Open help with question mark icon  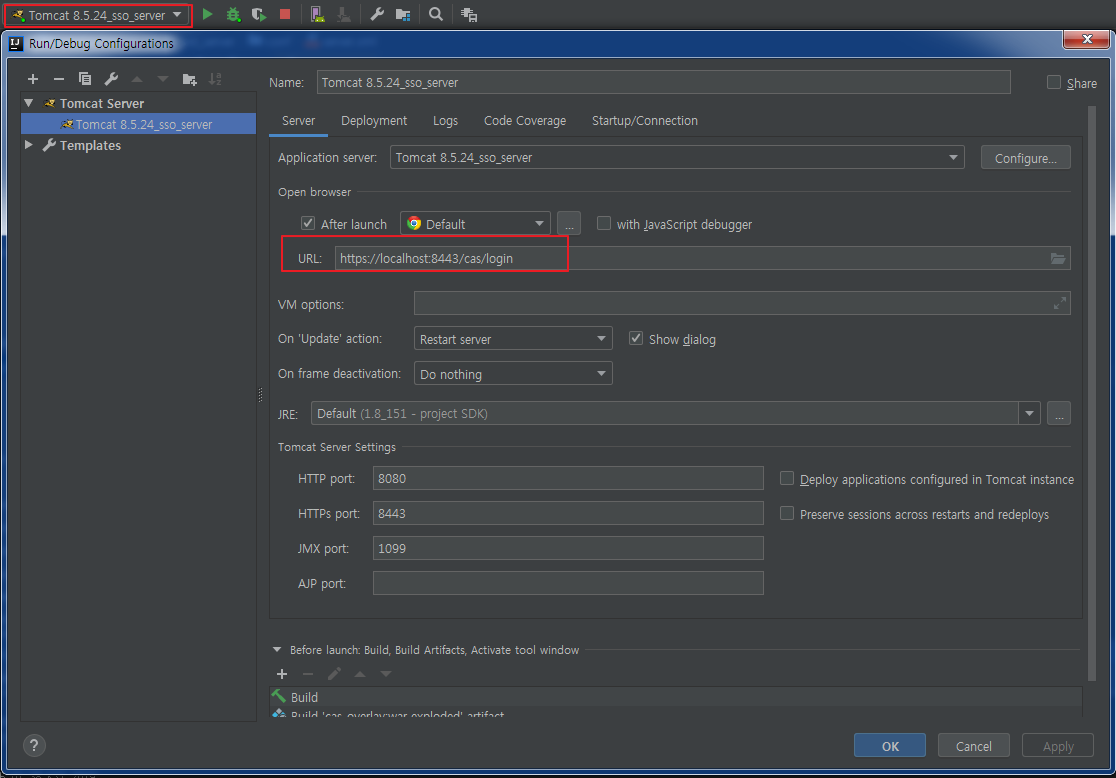(x=34, y=745)
